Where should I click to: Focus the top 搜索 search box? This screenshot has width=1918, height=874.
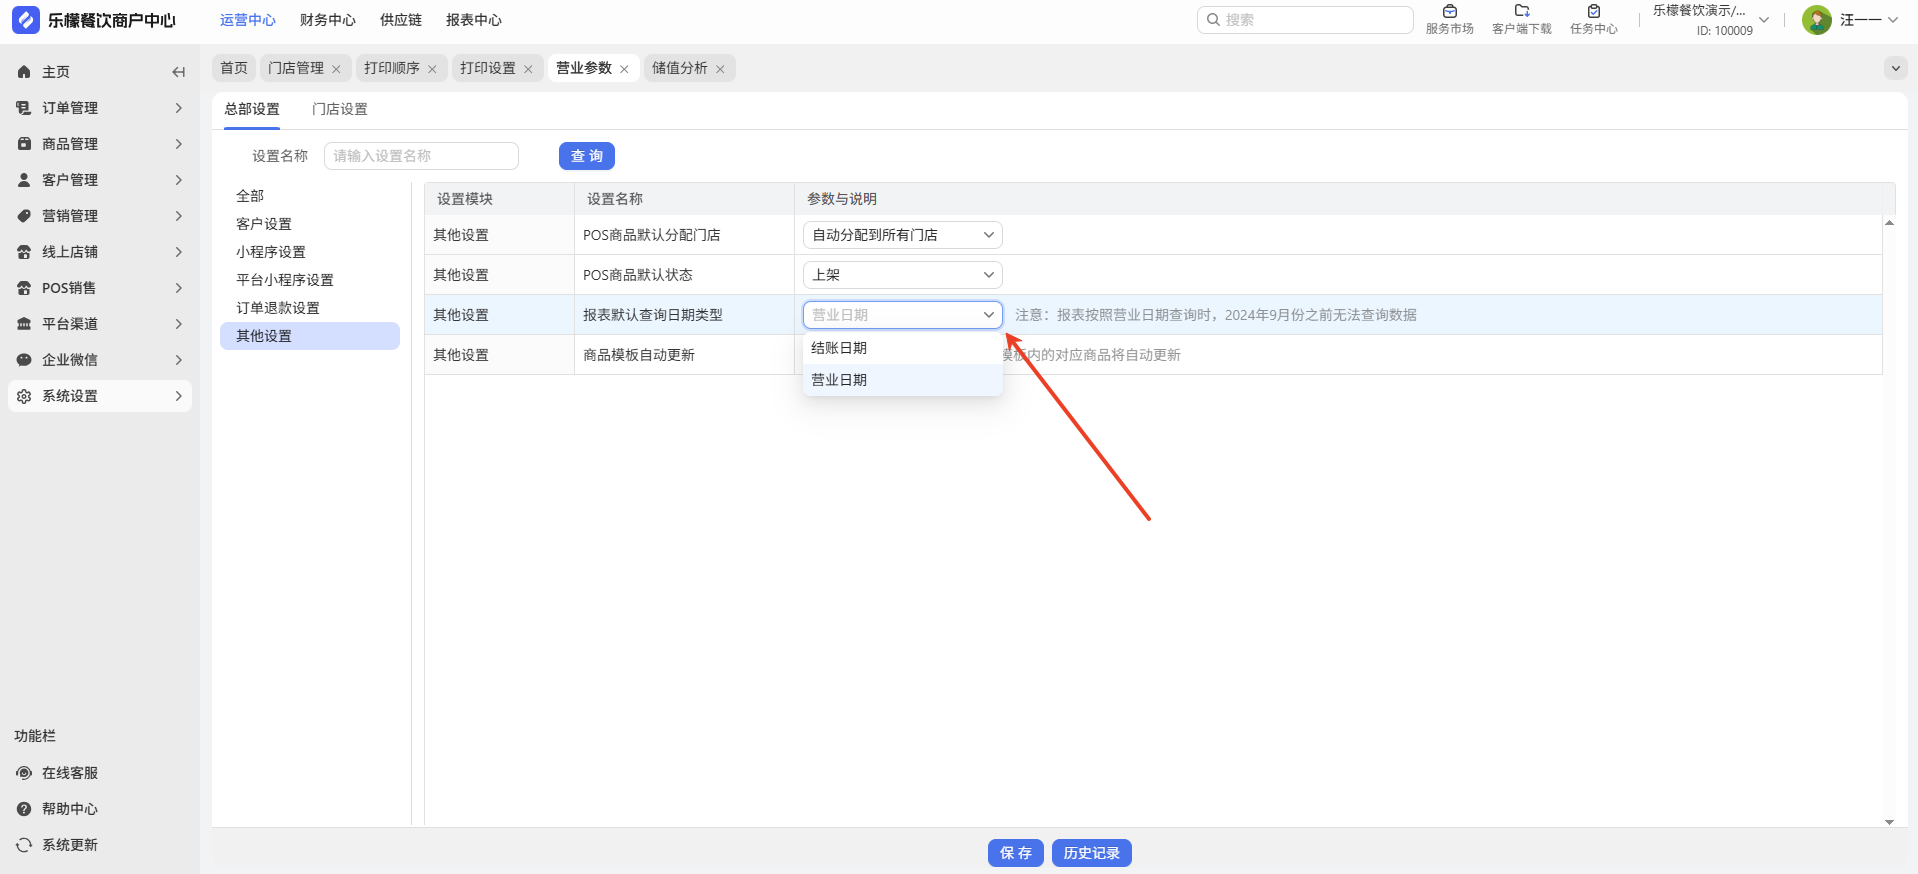point(1305,20)
